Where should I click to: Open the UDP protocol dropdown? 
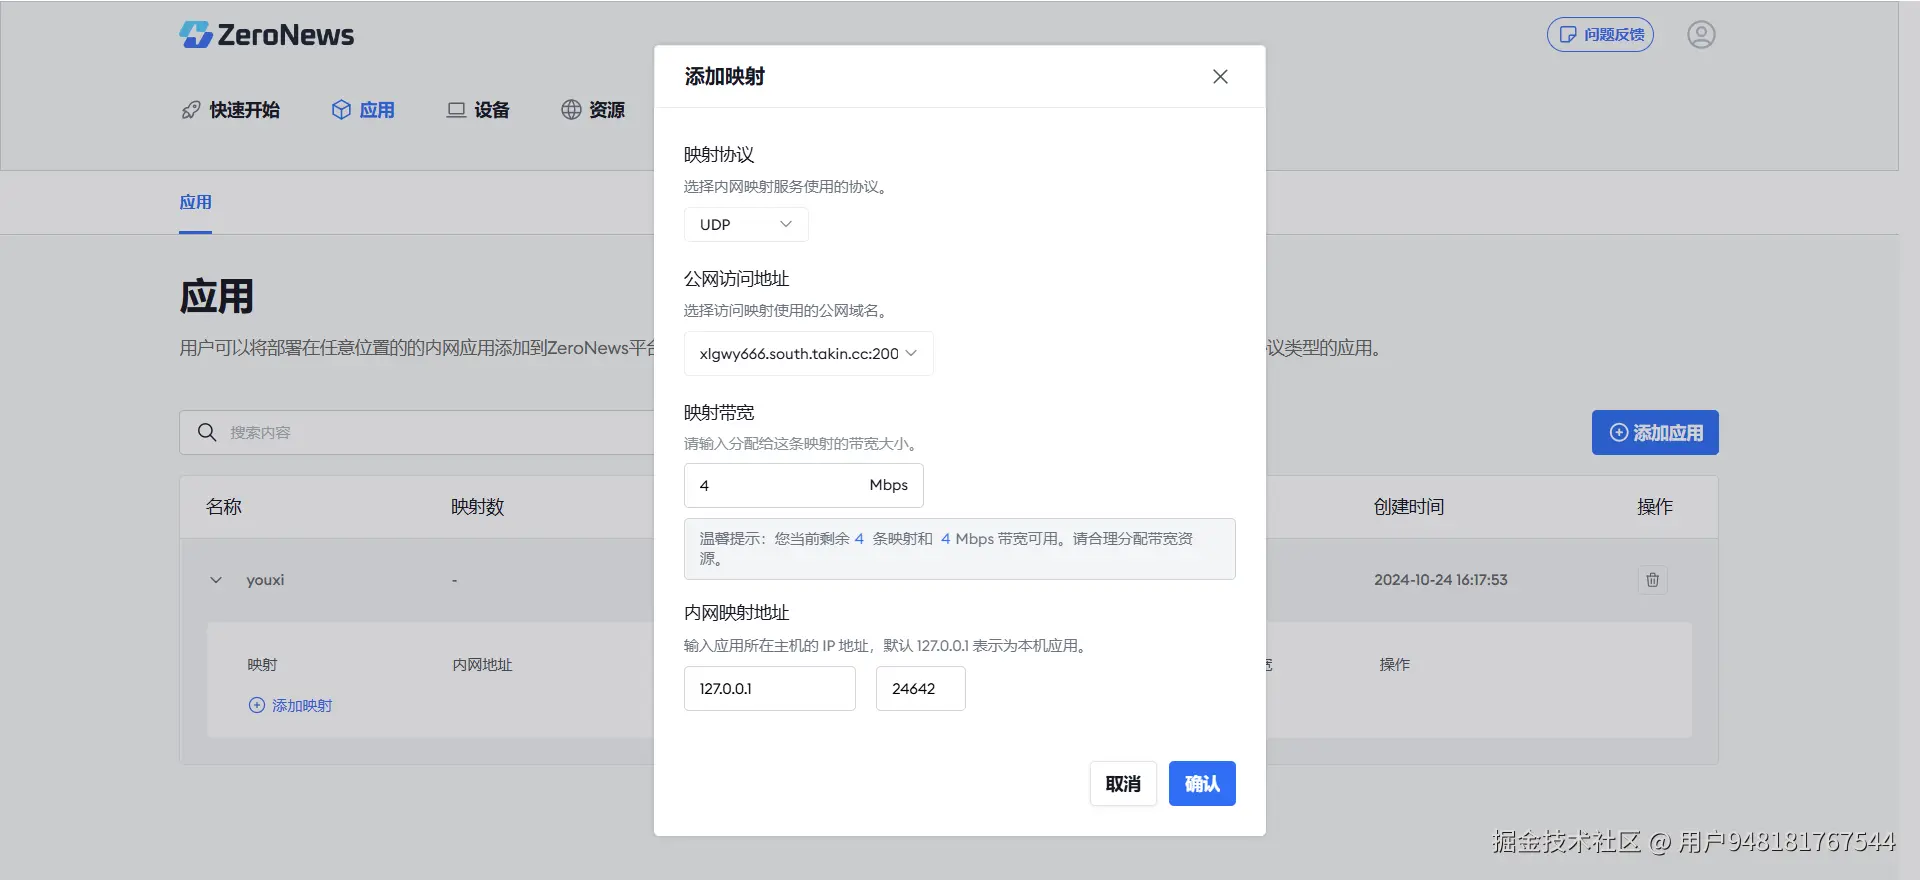746,225
